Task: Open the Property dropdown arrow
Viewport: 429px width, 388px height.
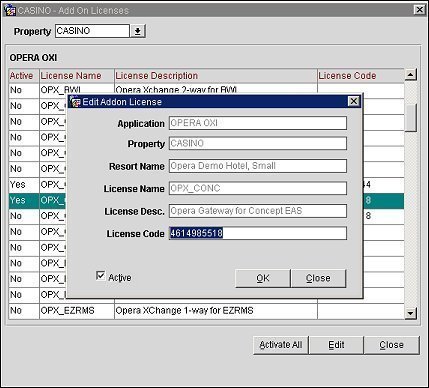Action: pyautogui.click(x=137, y=31)
